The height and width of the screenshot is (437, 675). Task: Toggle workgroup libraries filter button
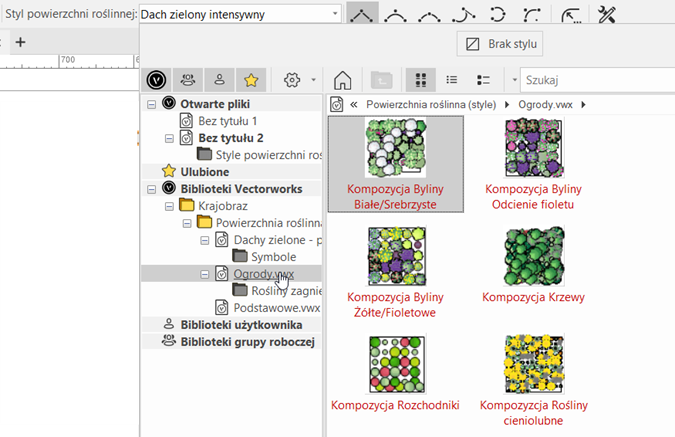tap(186, 80)
